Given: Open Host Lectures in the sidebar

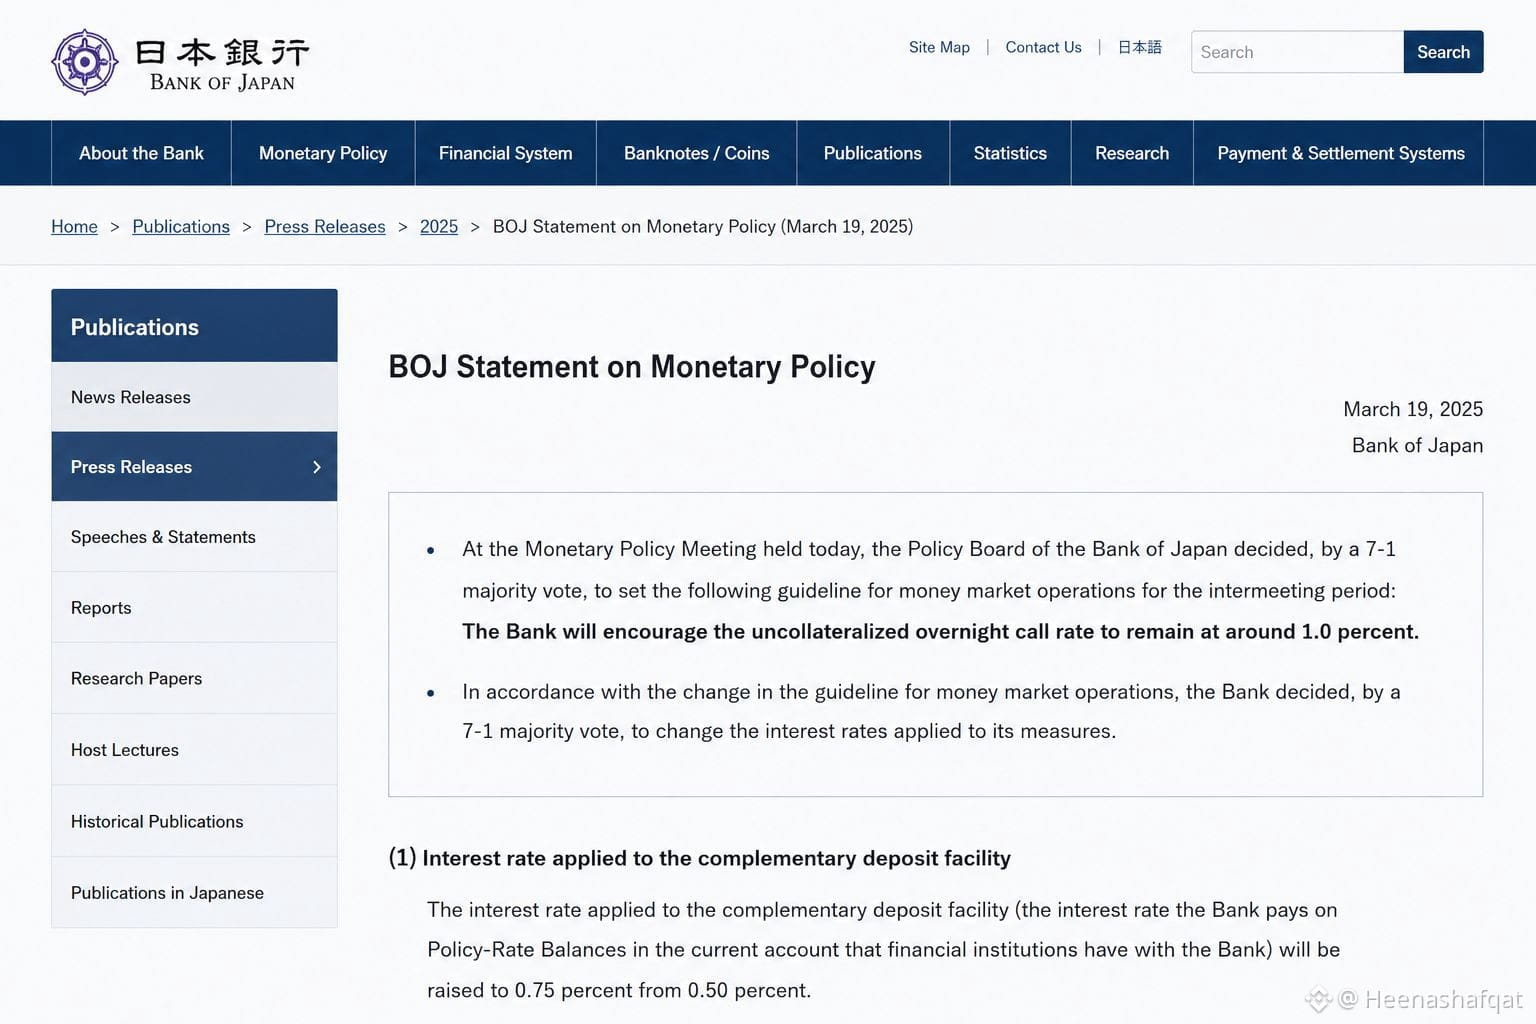Looking at the screenshot, I should tap(194, 750).
